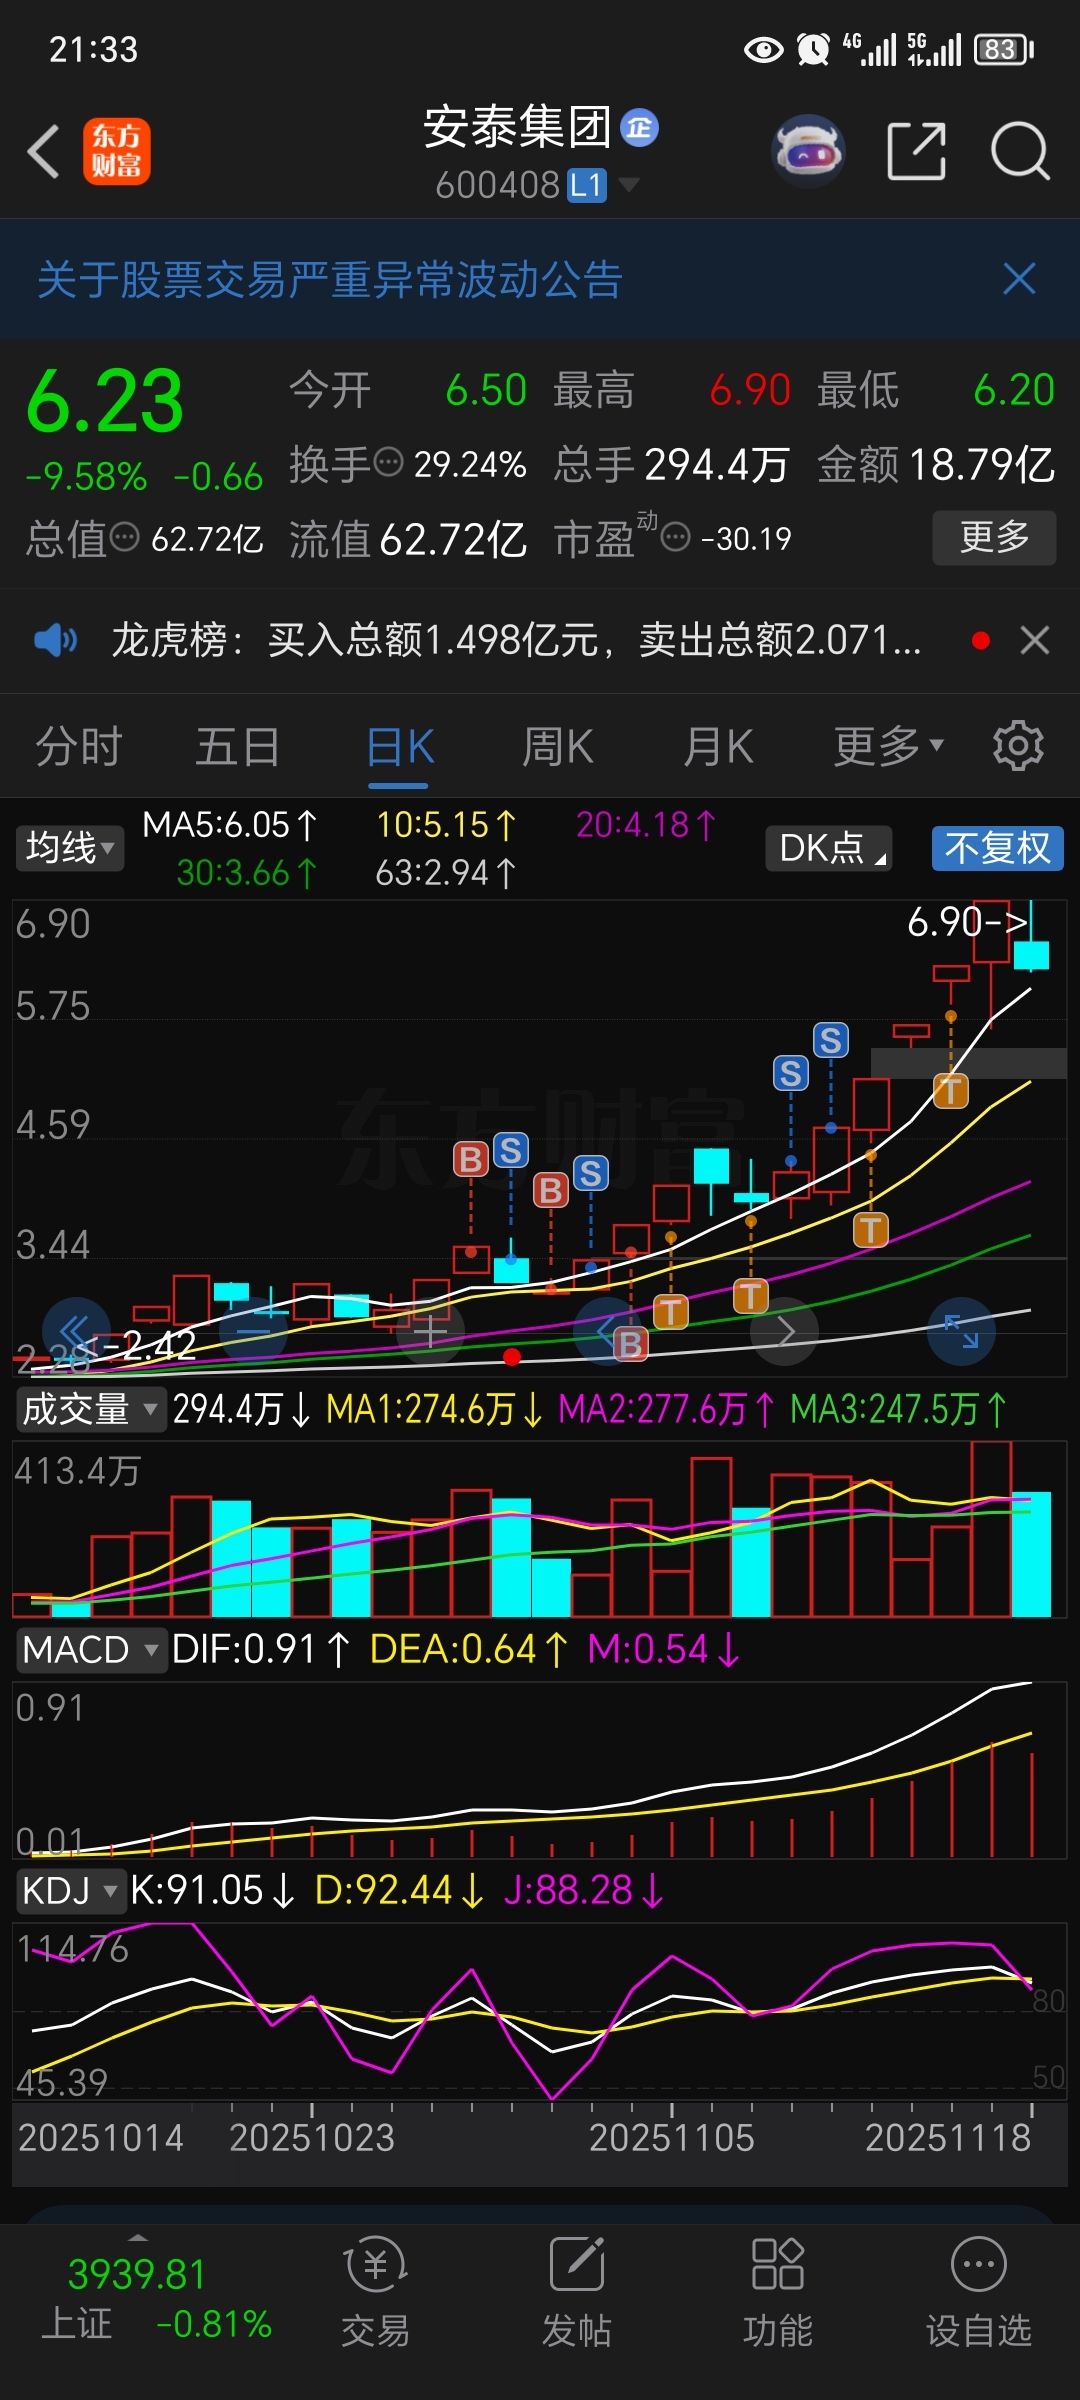
Task: Open the robot AI assistant
Action: coord(808,151)
